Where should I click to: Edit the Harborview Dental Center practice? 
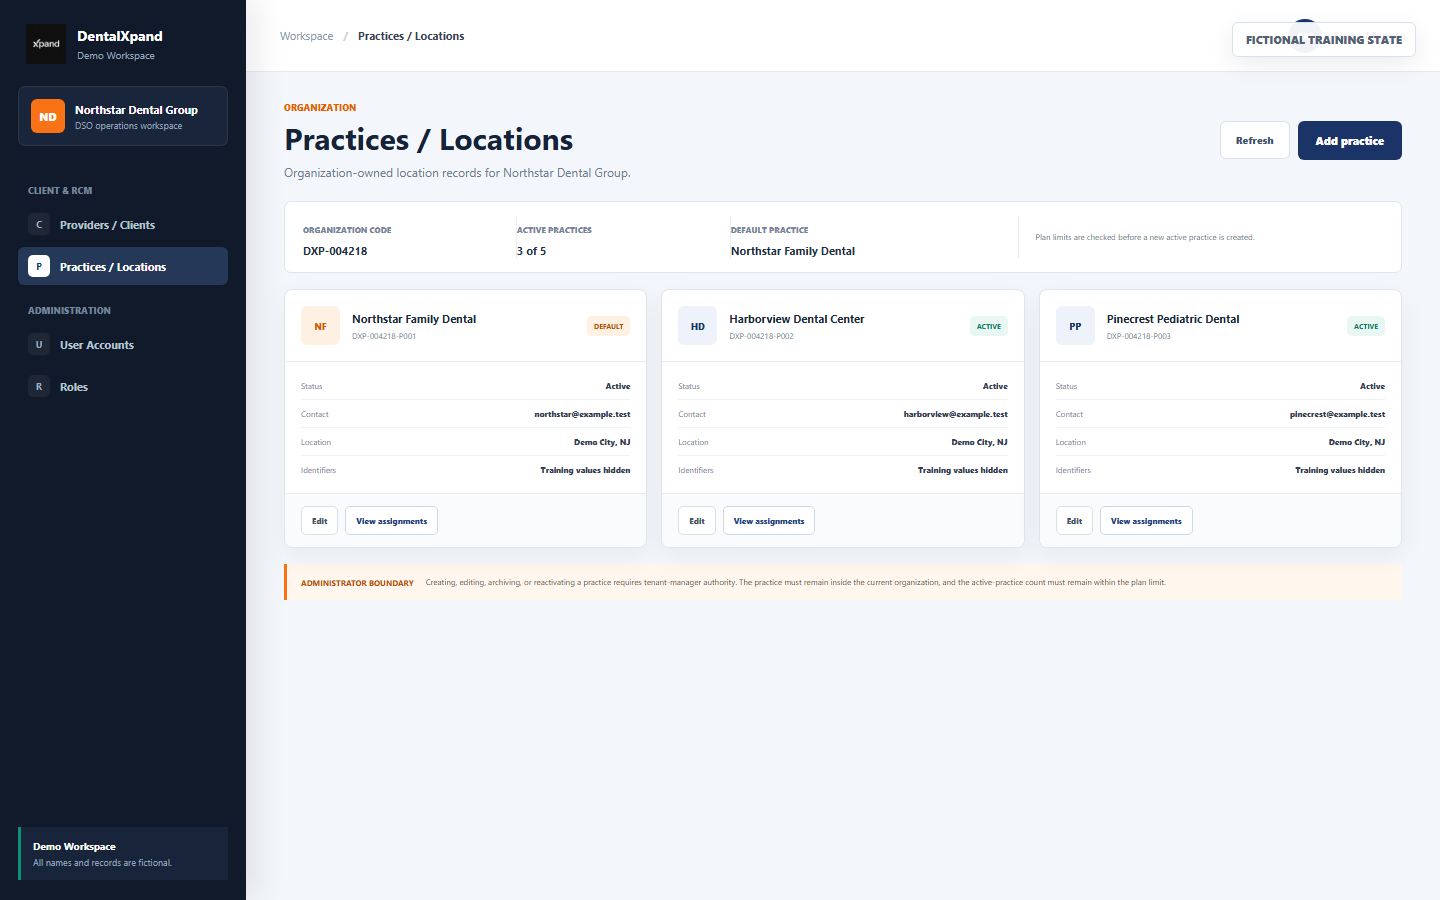tap(697, 521)
